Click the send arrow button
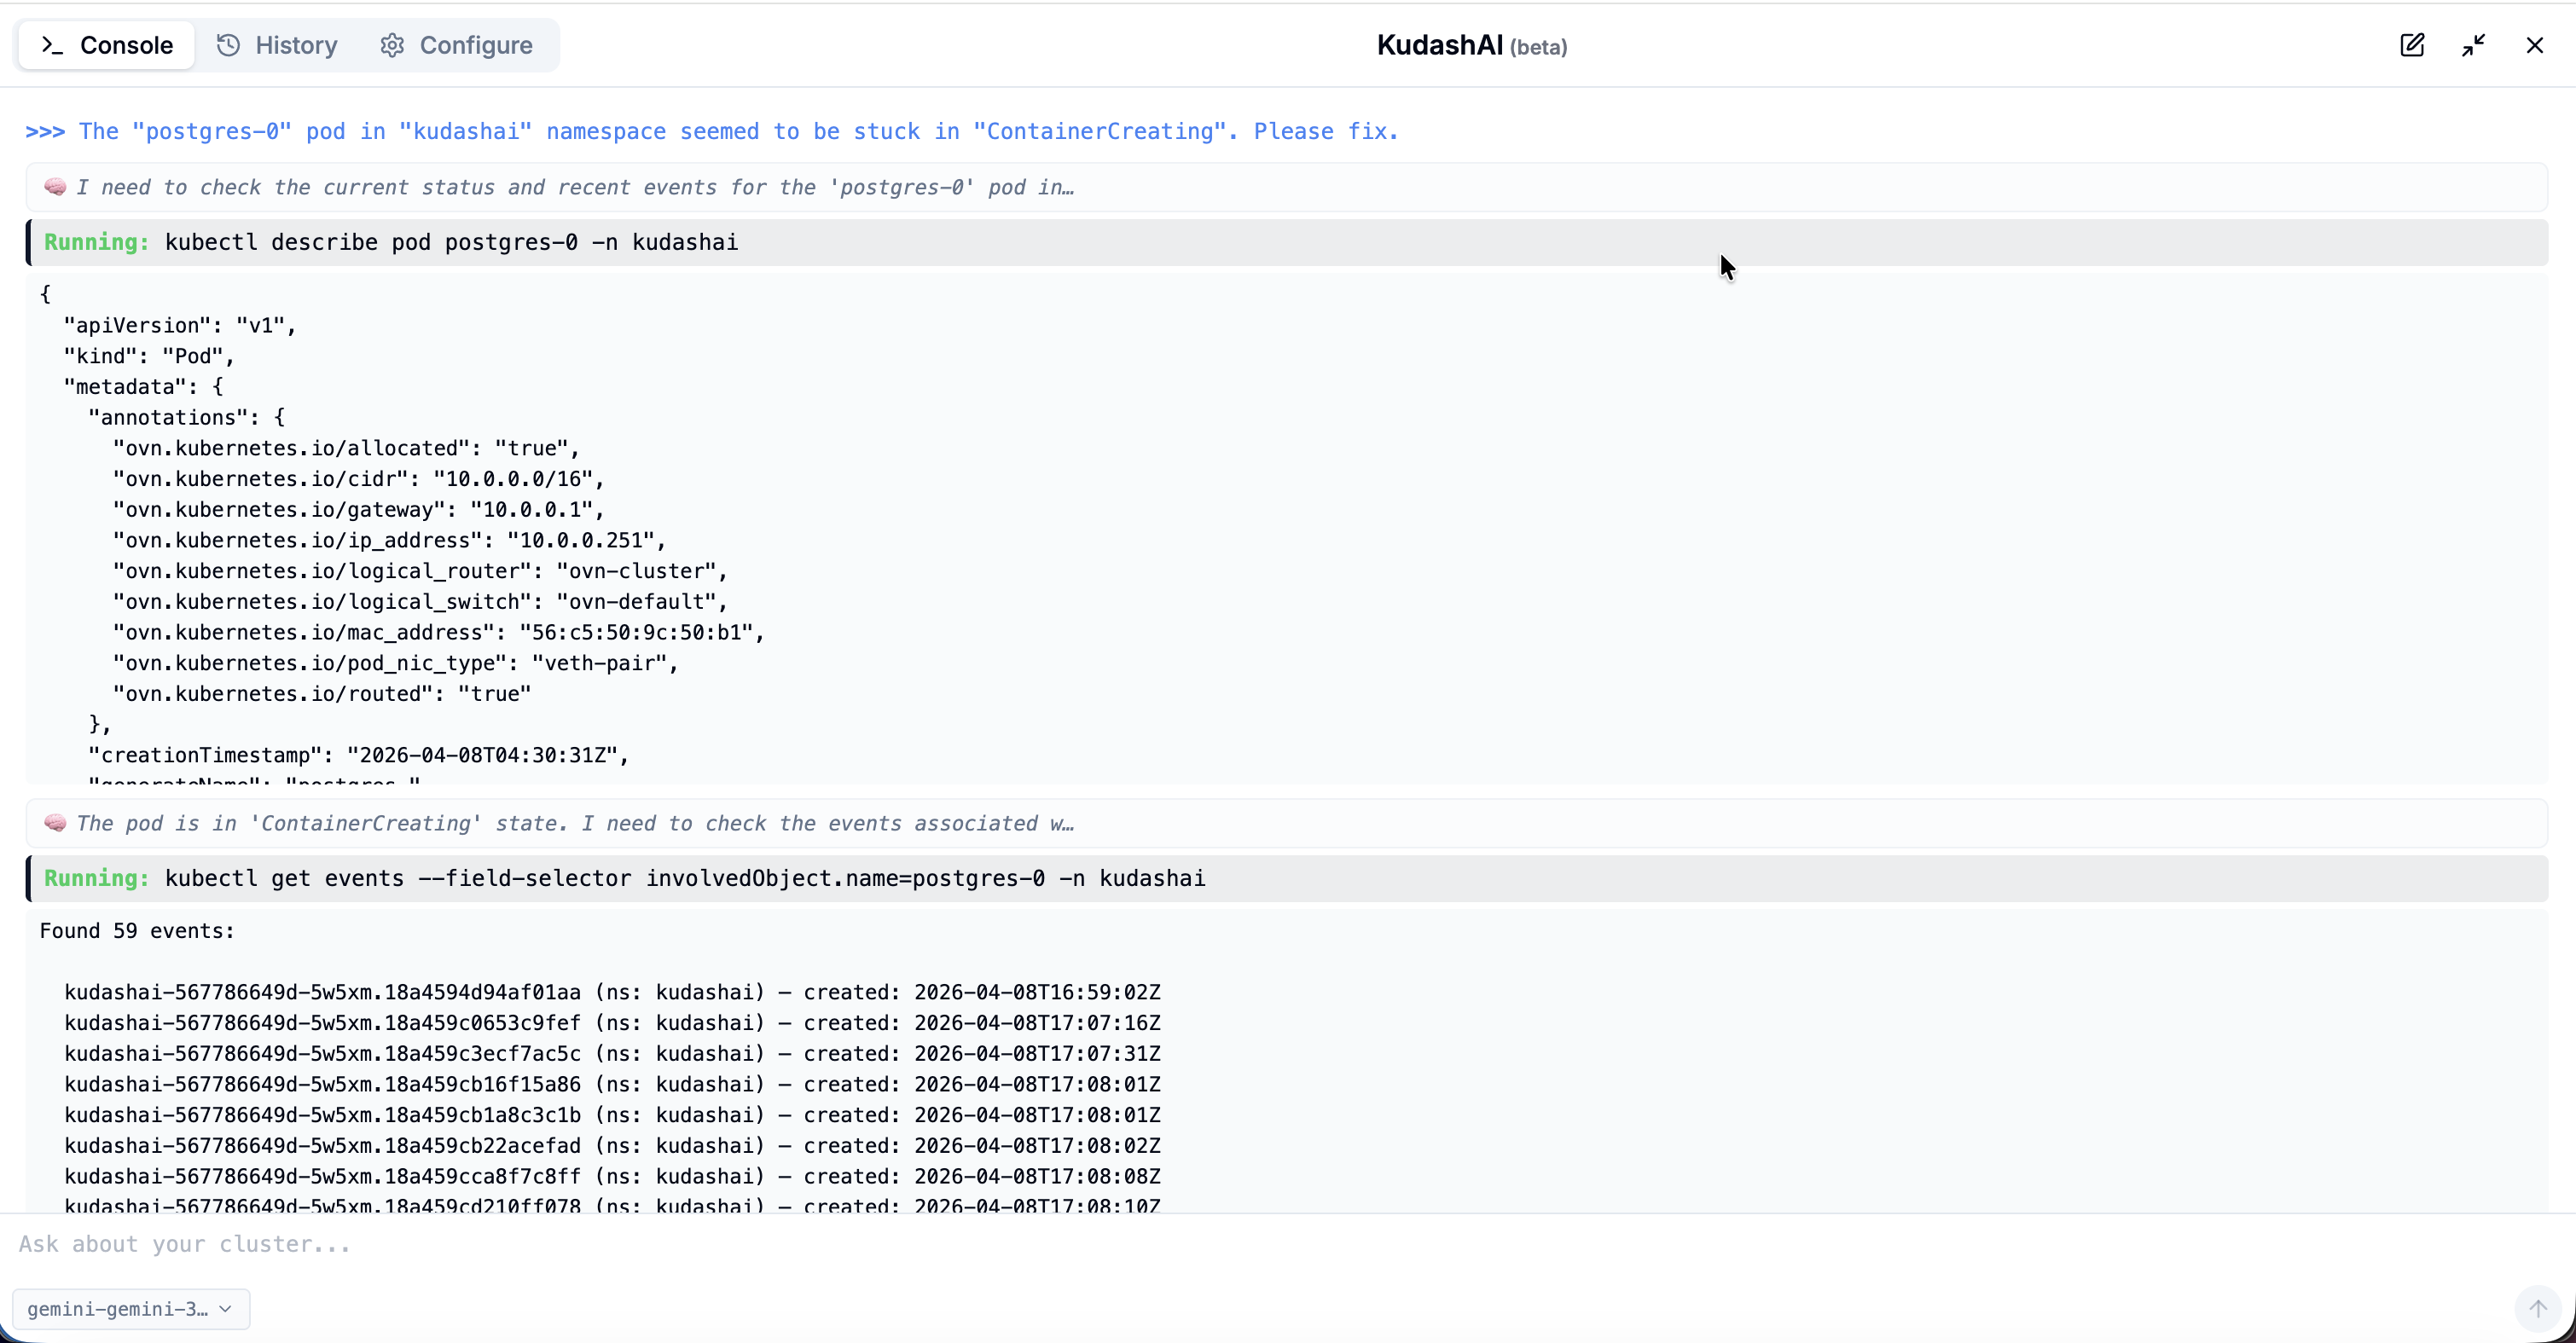The height and width of the screenshot is (1343, 2576). pyautogui.click(x=2538, y=1308)
